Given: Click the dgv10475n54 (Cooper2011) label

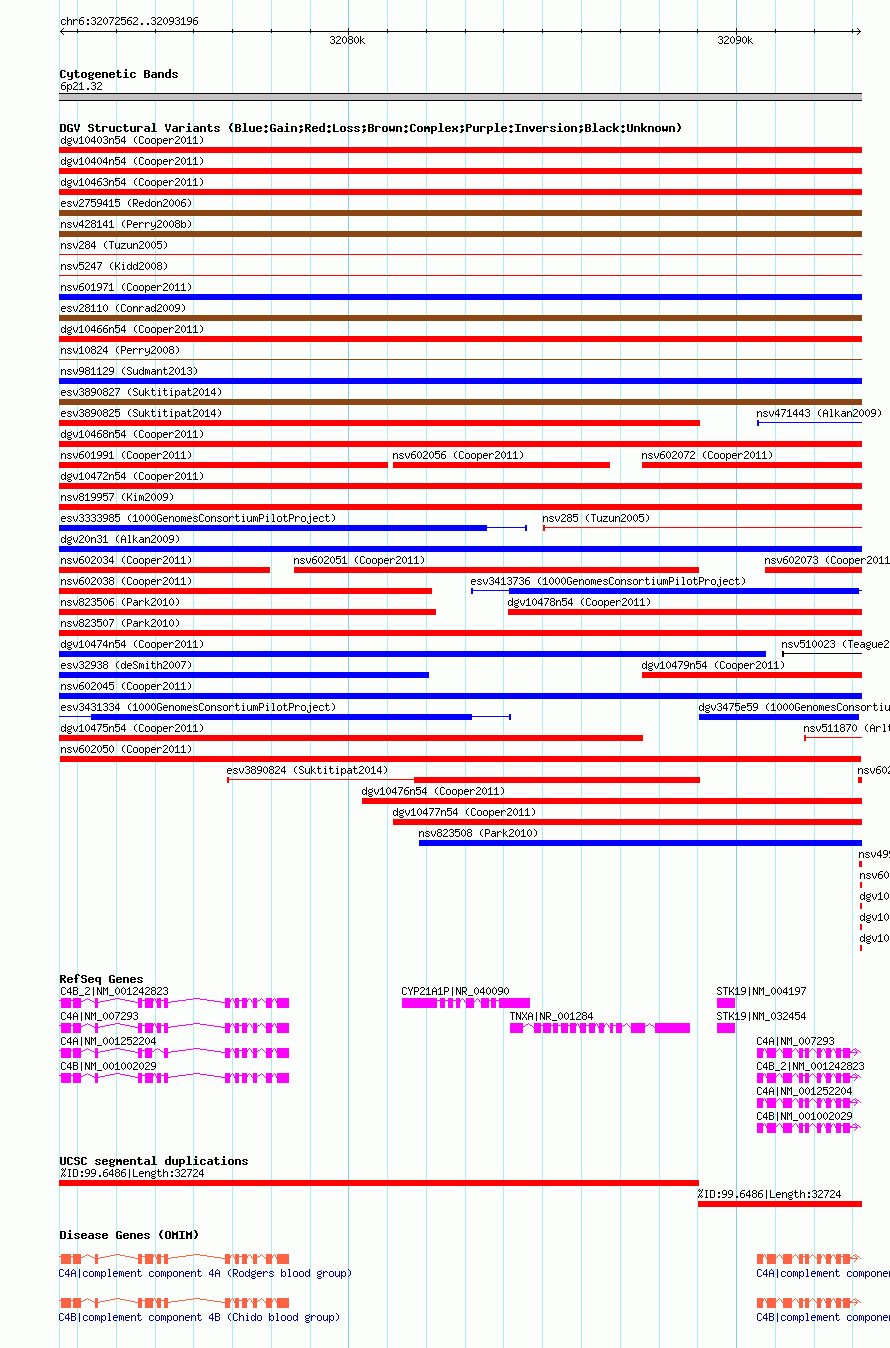Looking at the screenshot, I should 132,728.
